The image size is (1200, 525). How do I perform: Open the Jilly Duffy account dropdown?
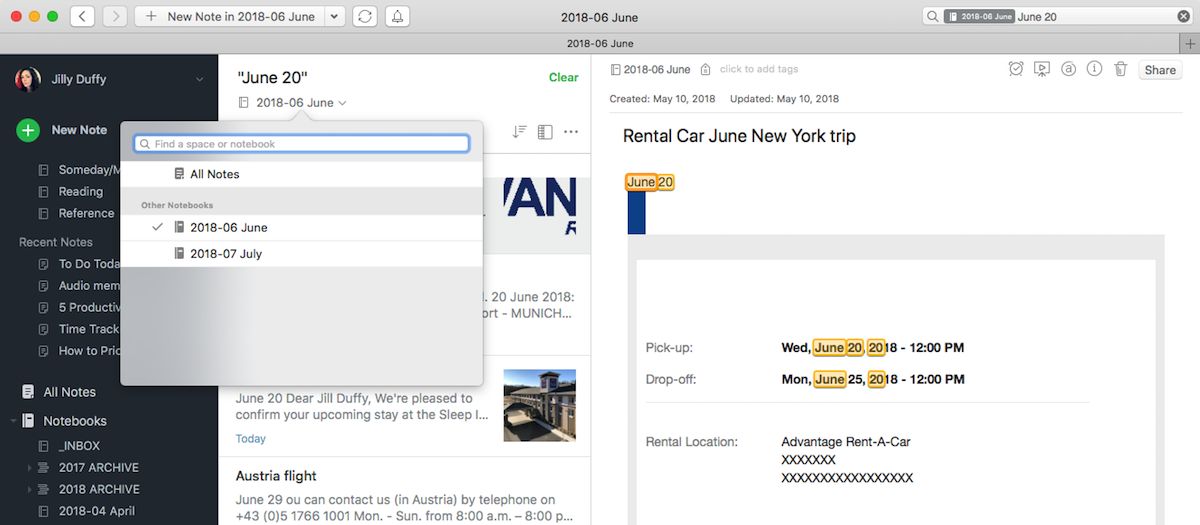[199, 79]
